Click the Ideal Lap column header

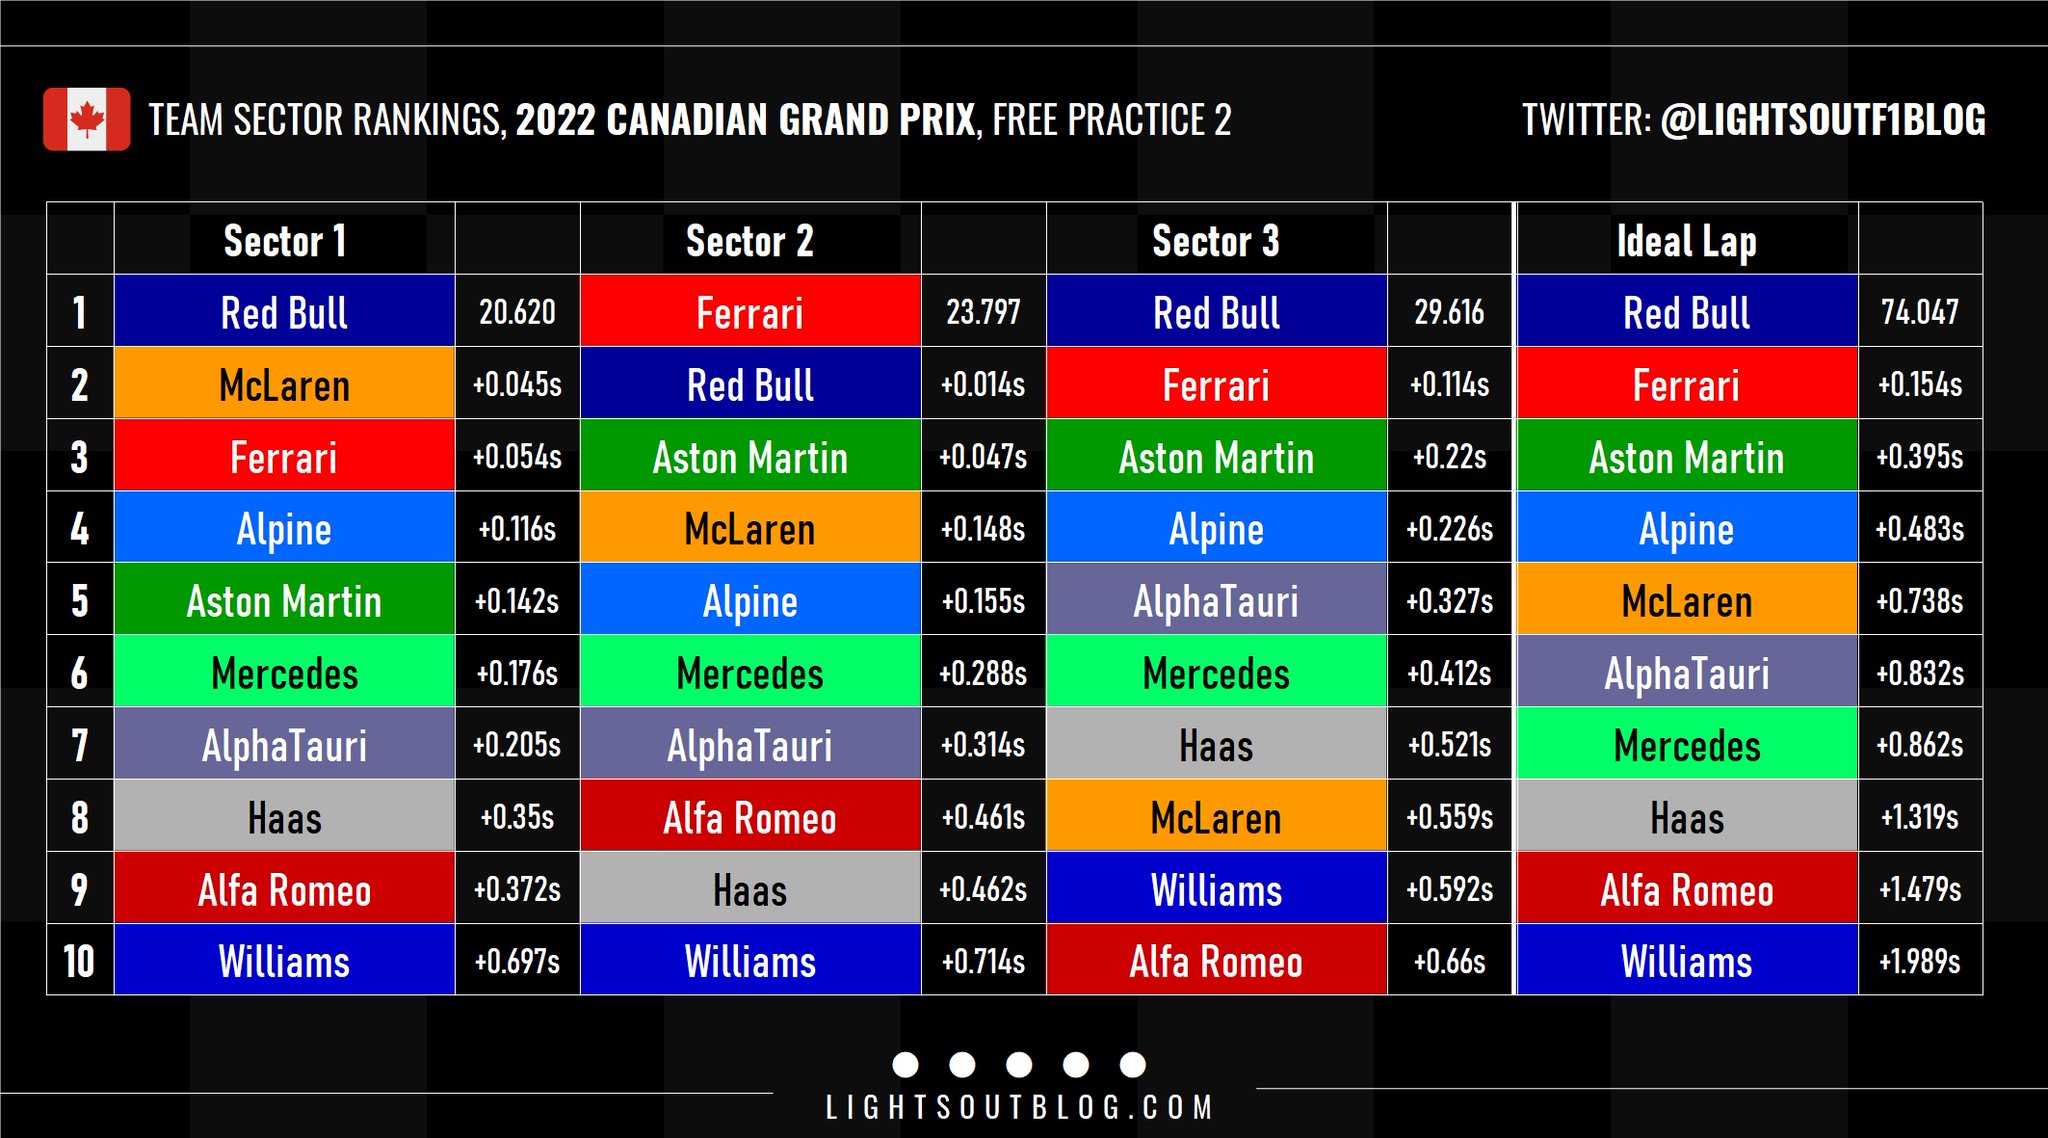click(1687, 240)
